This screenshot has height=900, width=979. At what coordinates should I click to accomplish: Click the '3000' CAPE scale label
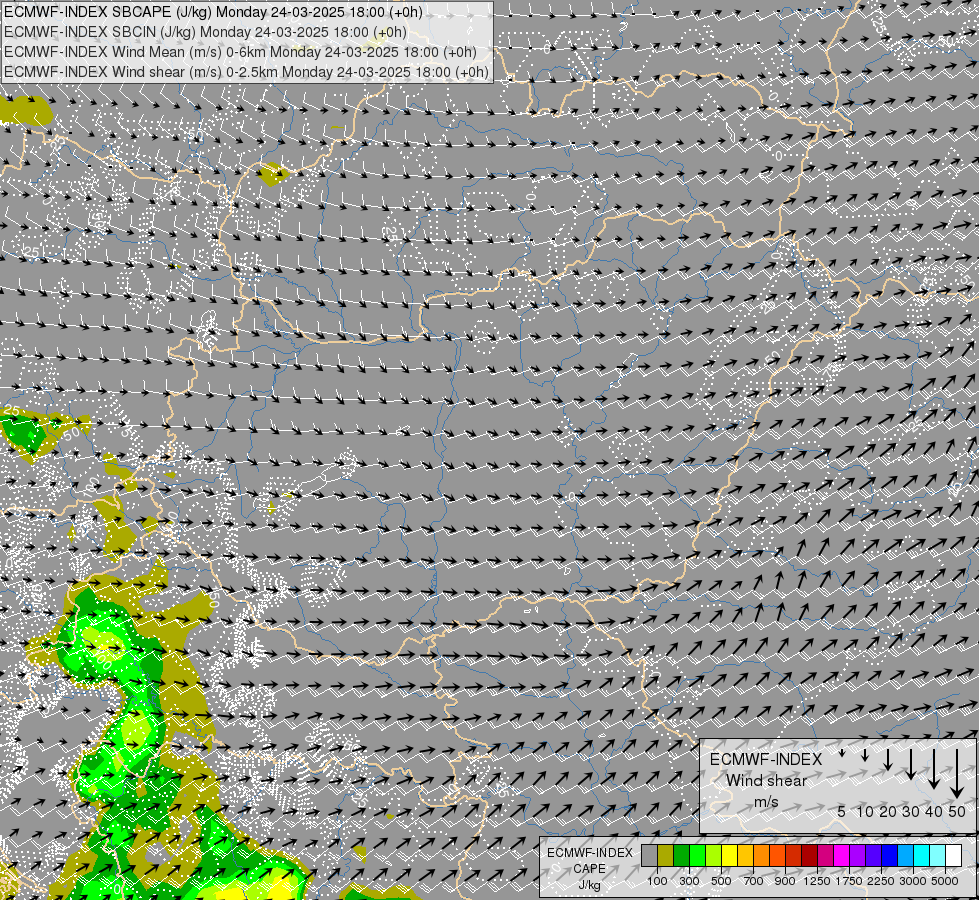click(913, 881)
